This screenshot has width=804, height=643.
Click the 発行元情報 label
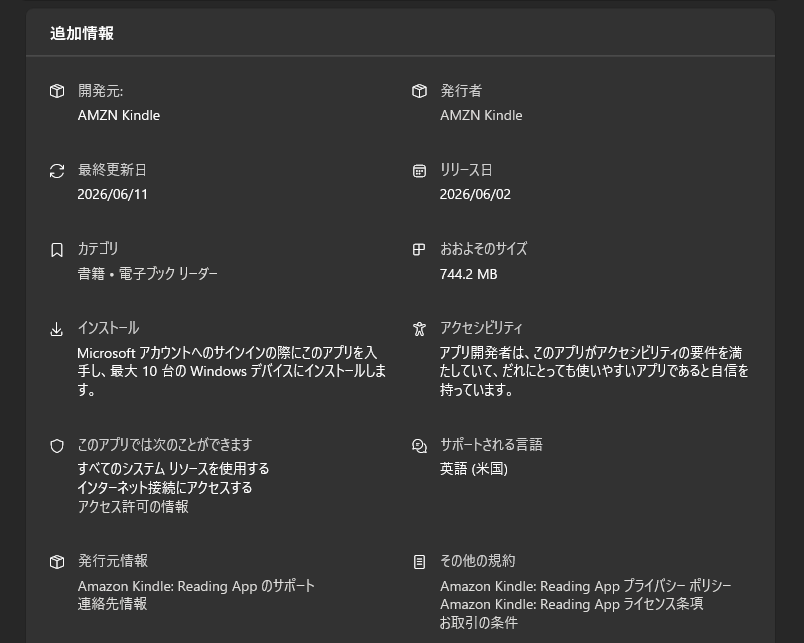(113, 561)
